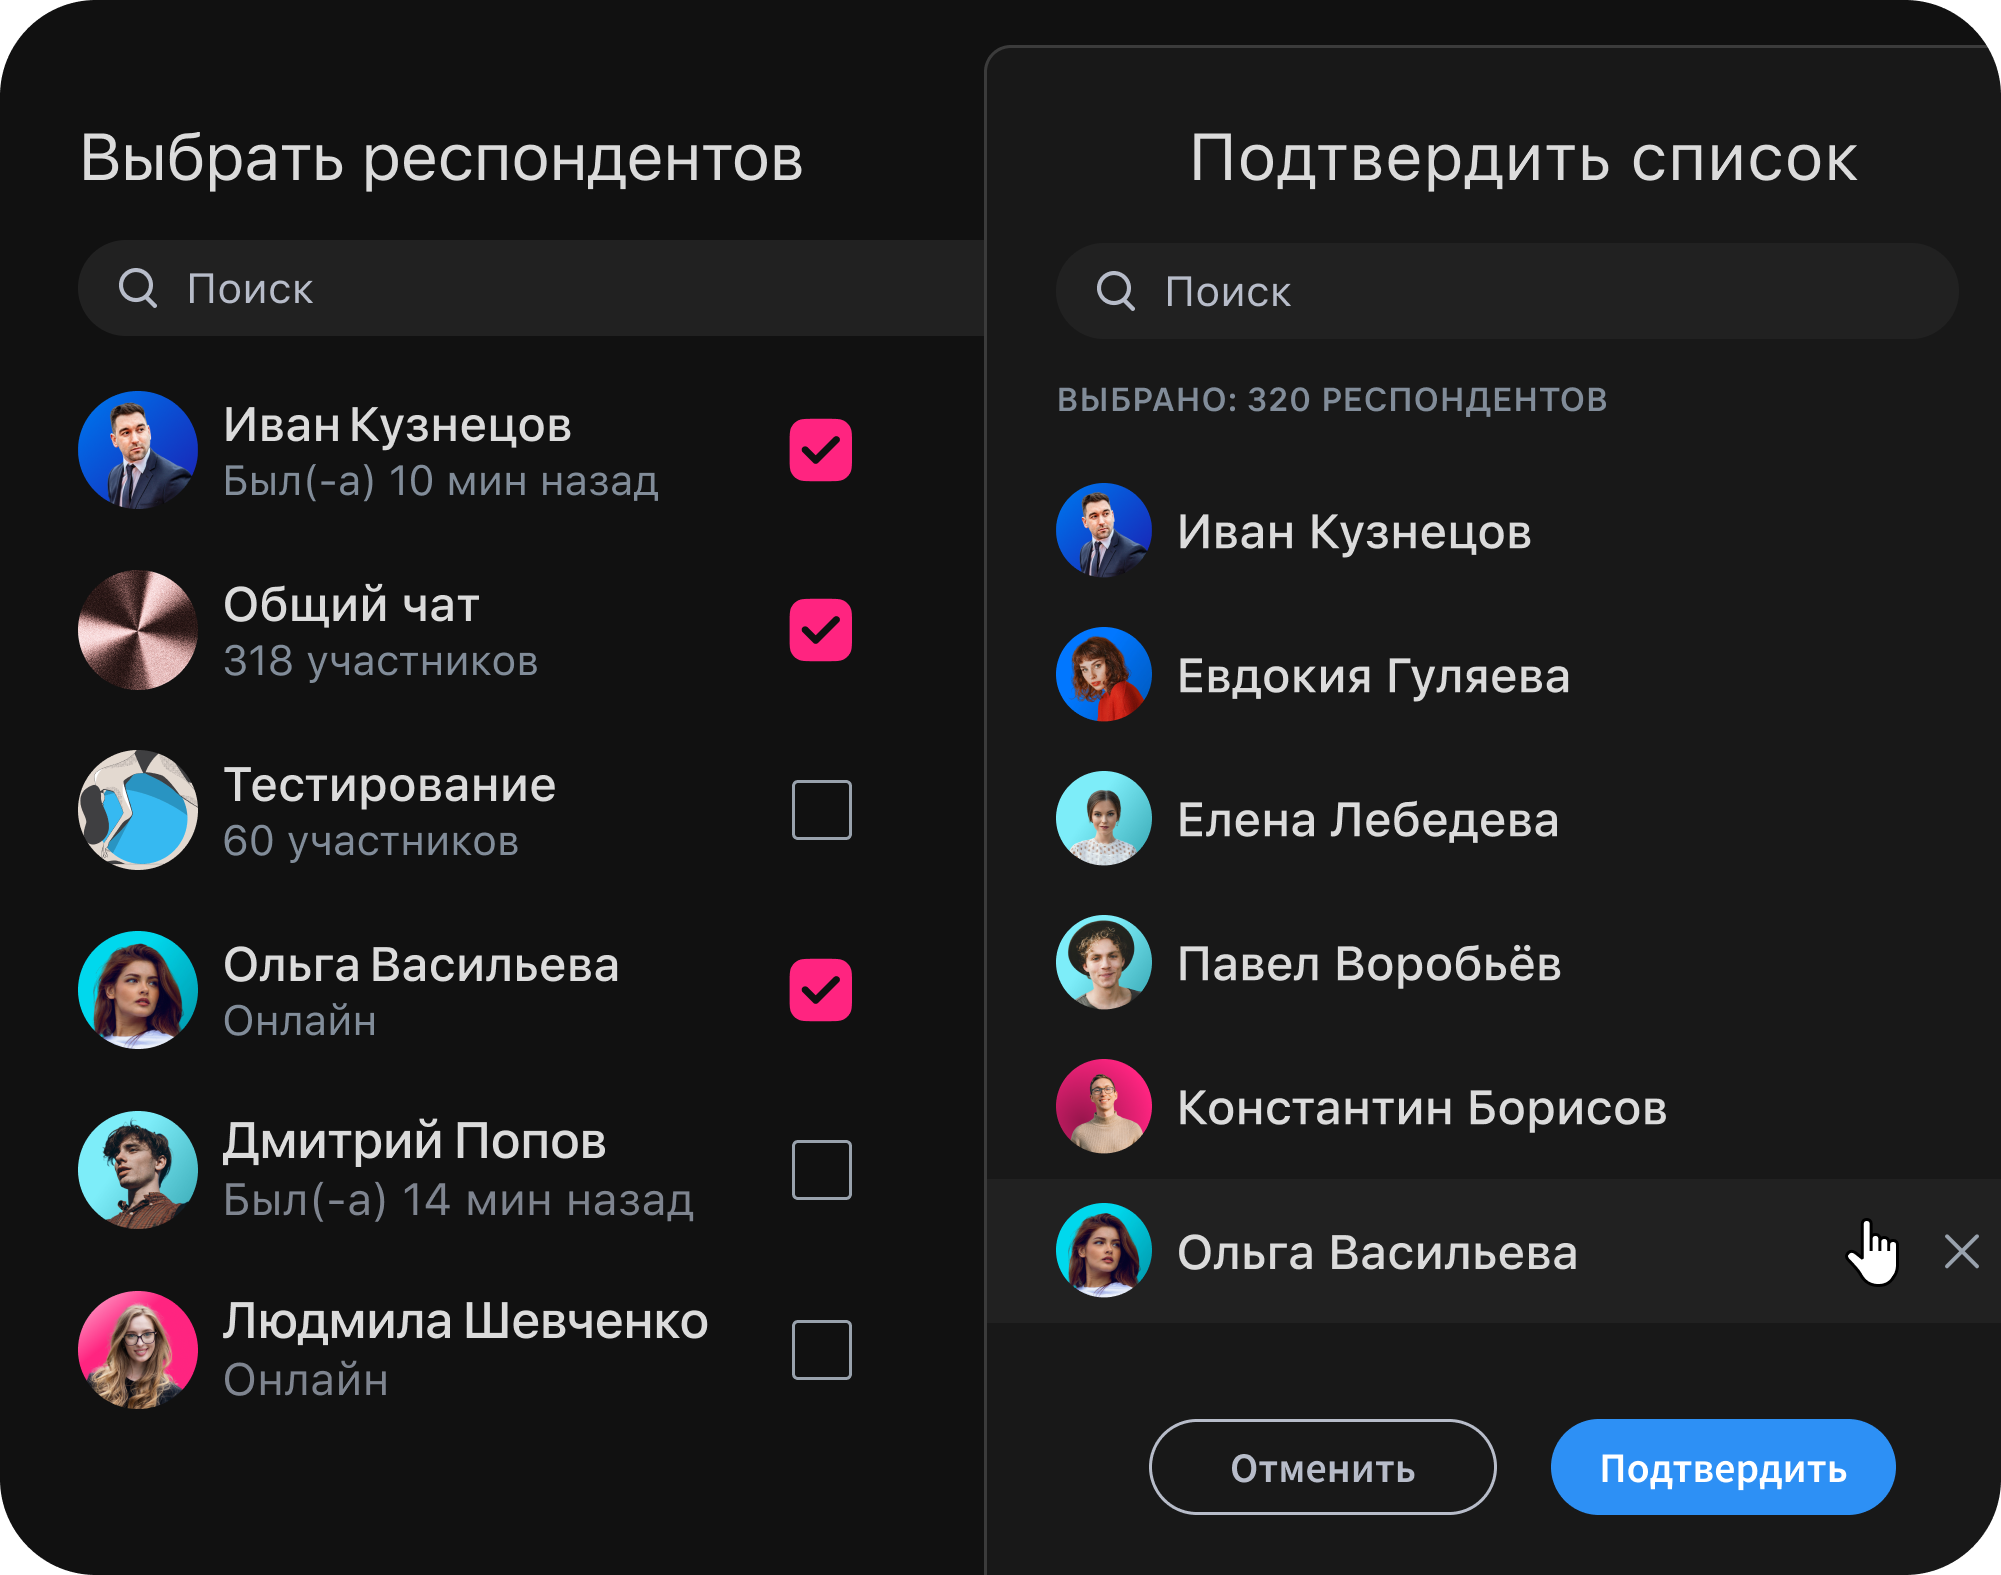Click the Тестирование group avatar

point(137,810)
